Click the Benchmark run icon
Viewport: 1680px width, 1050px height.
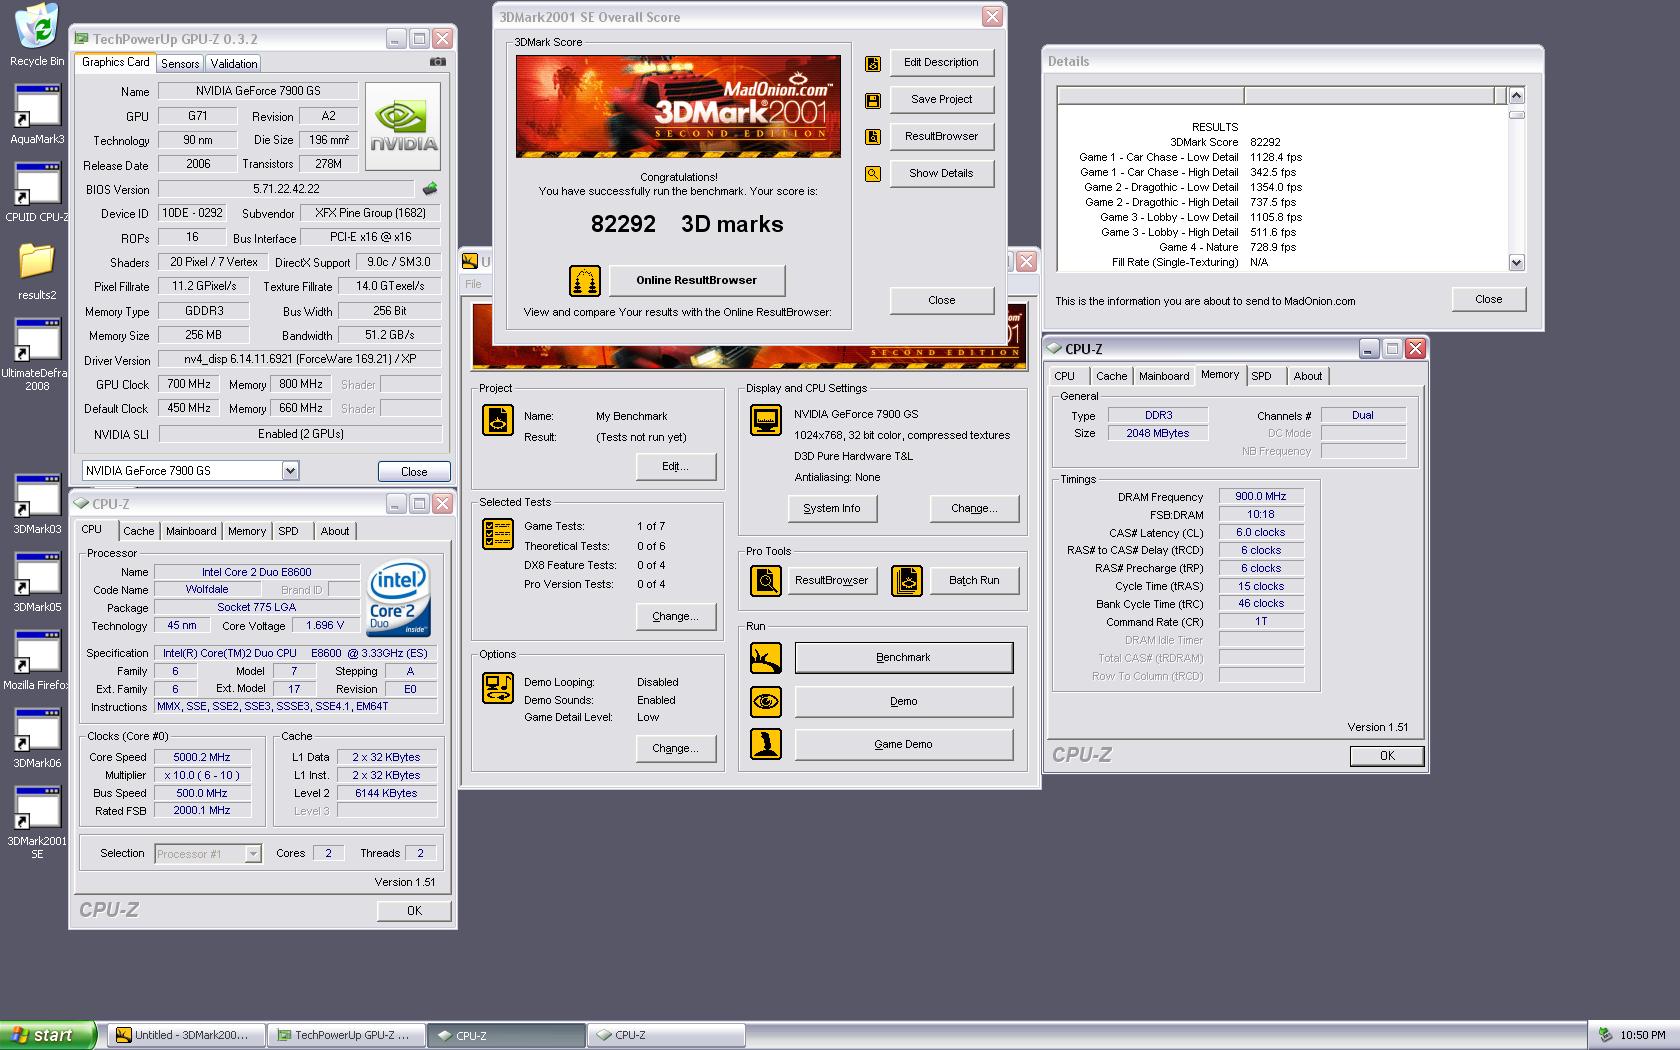tap(766, 658)
